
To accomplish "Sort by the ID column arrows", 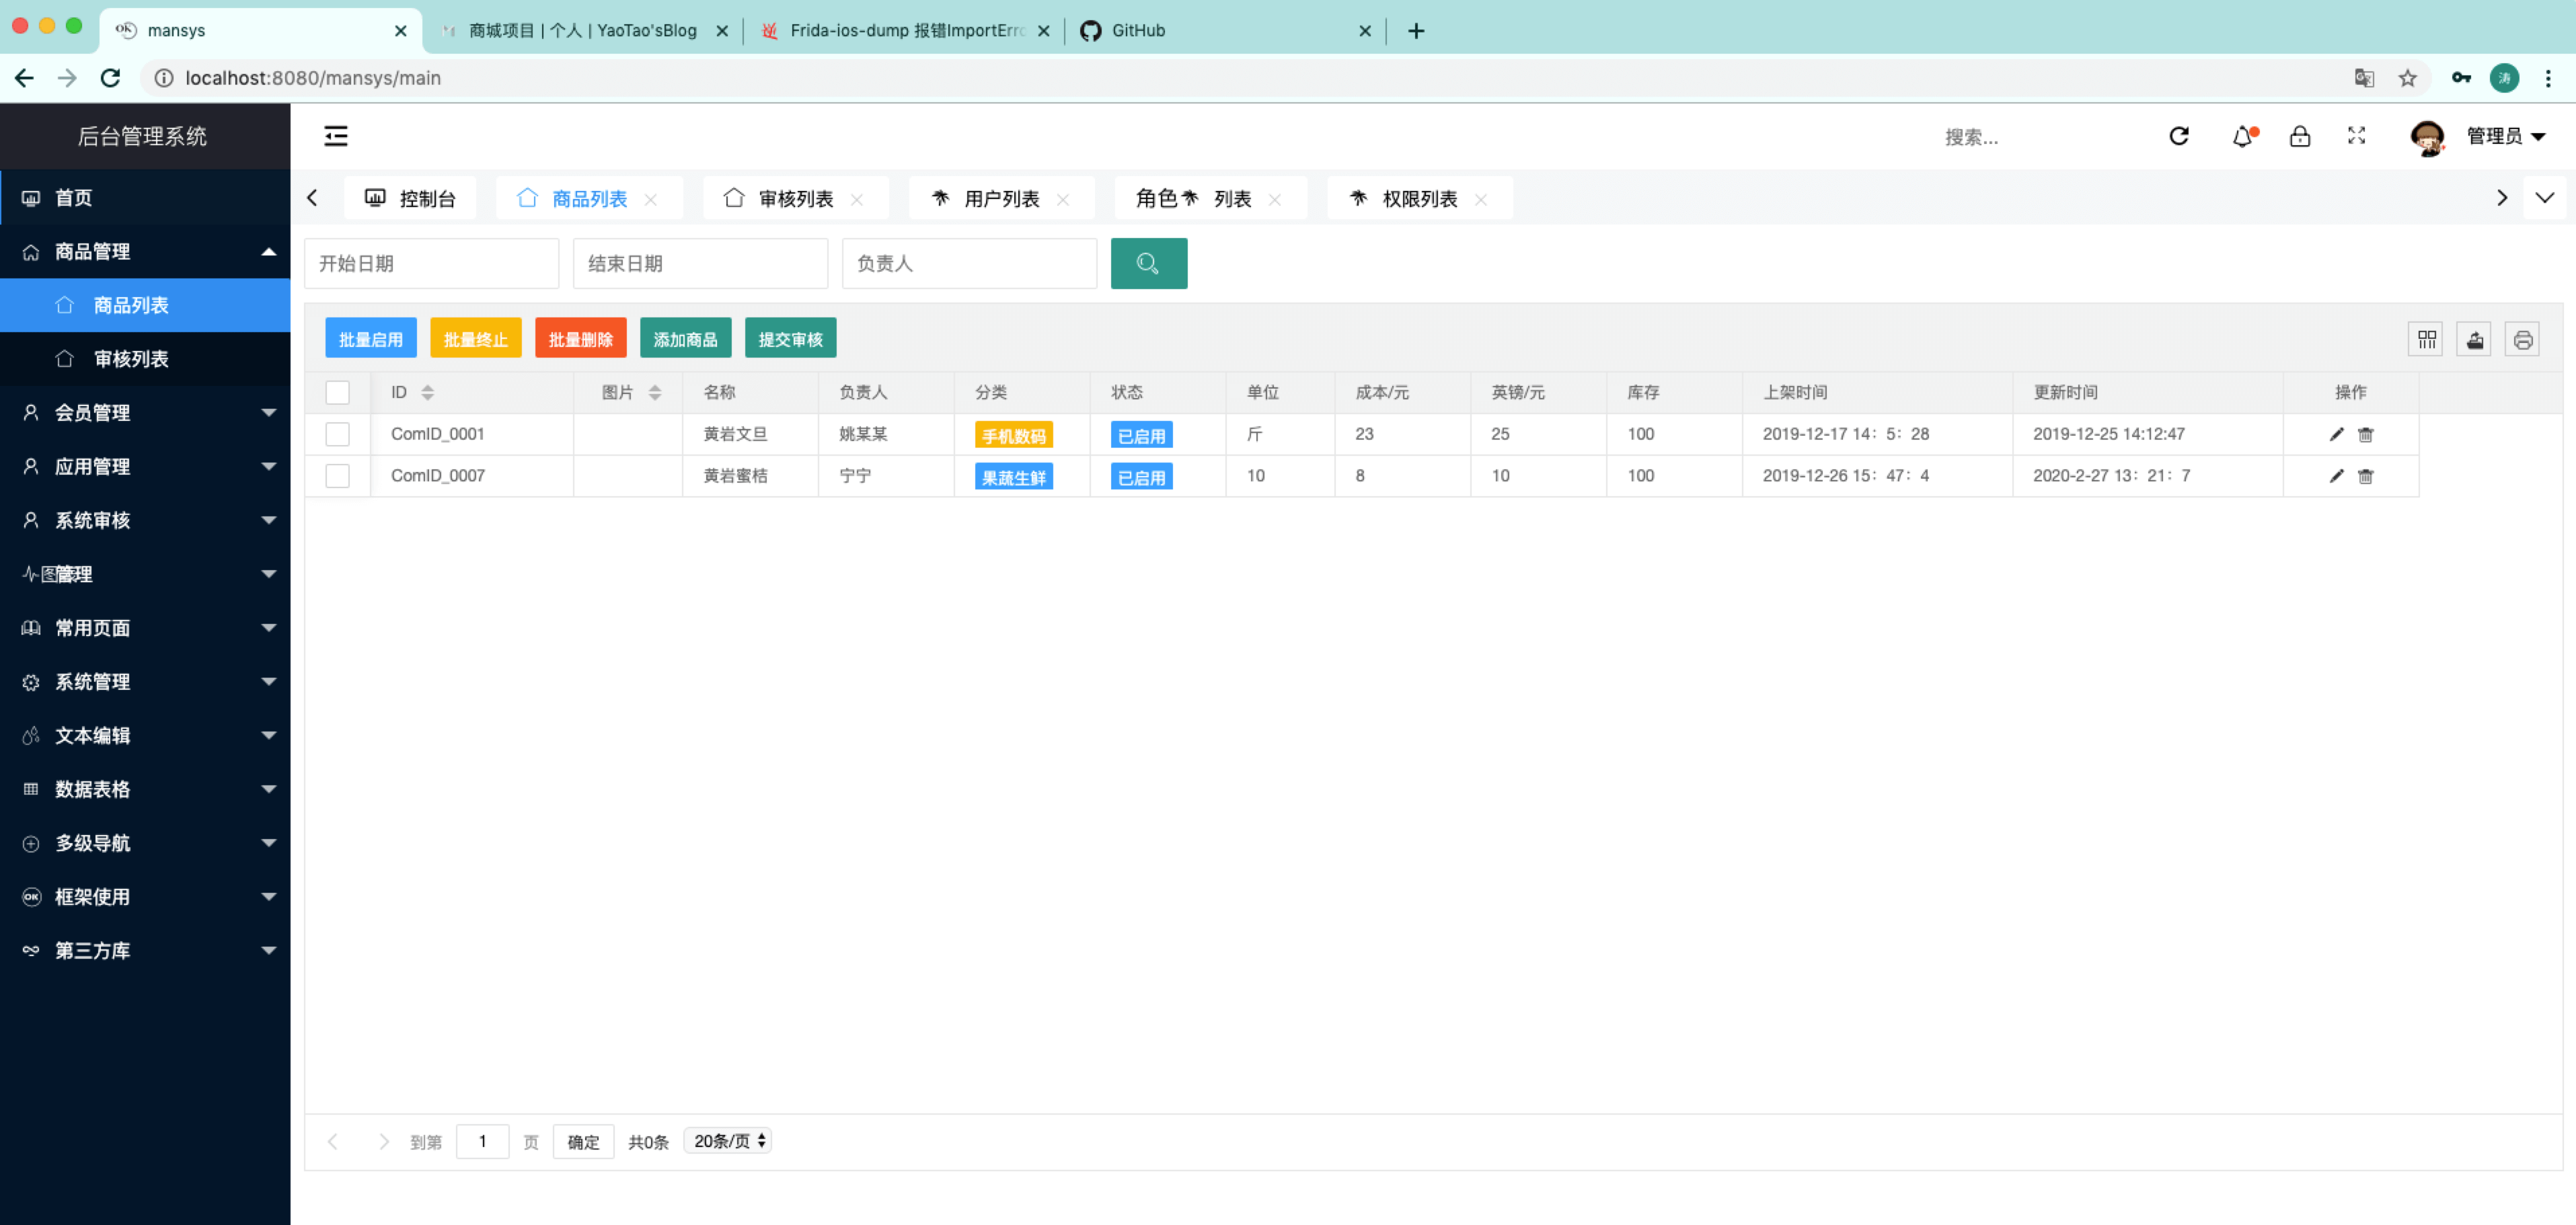I will 427,392.
